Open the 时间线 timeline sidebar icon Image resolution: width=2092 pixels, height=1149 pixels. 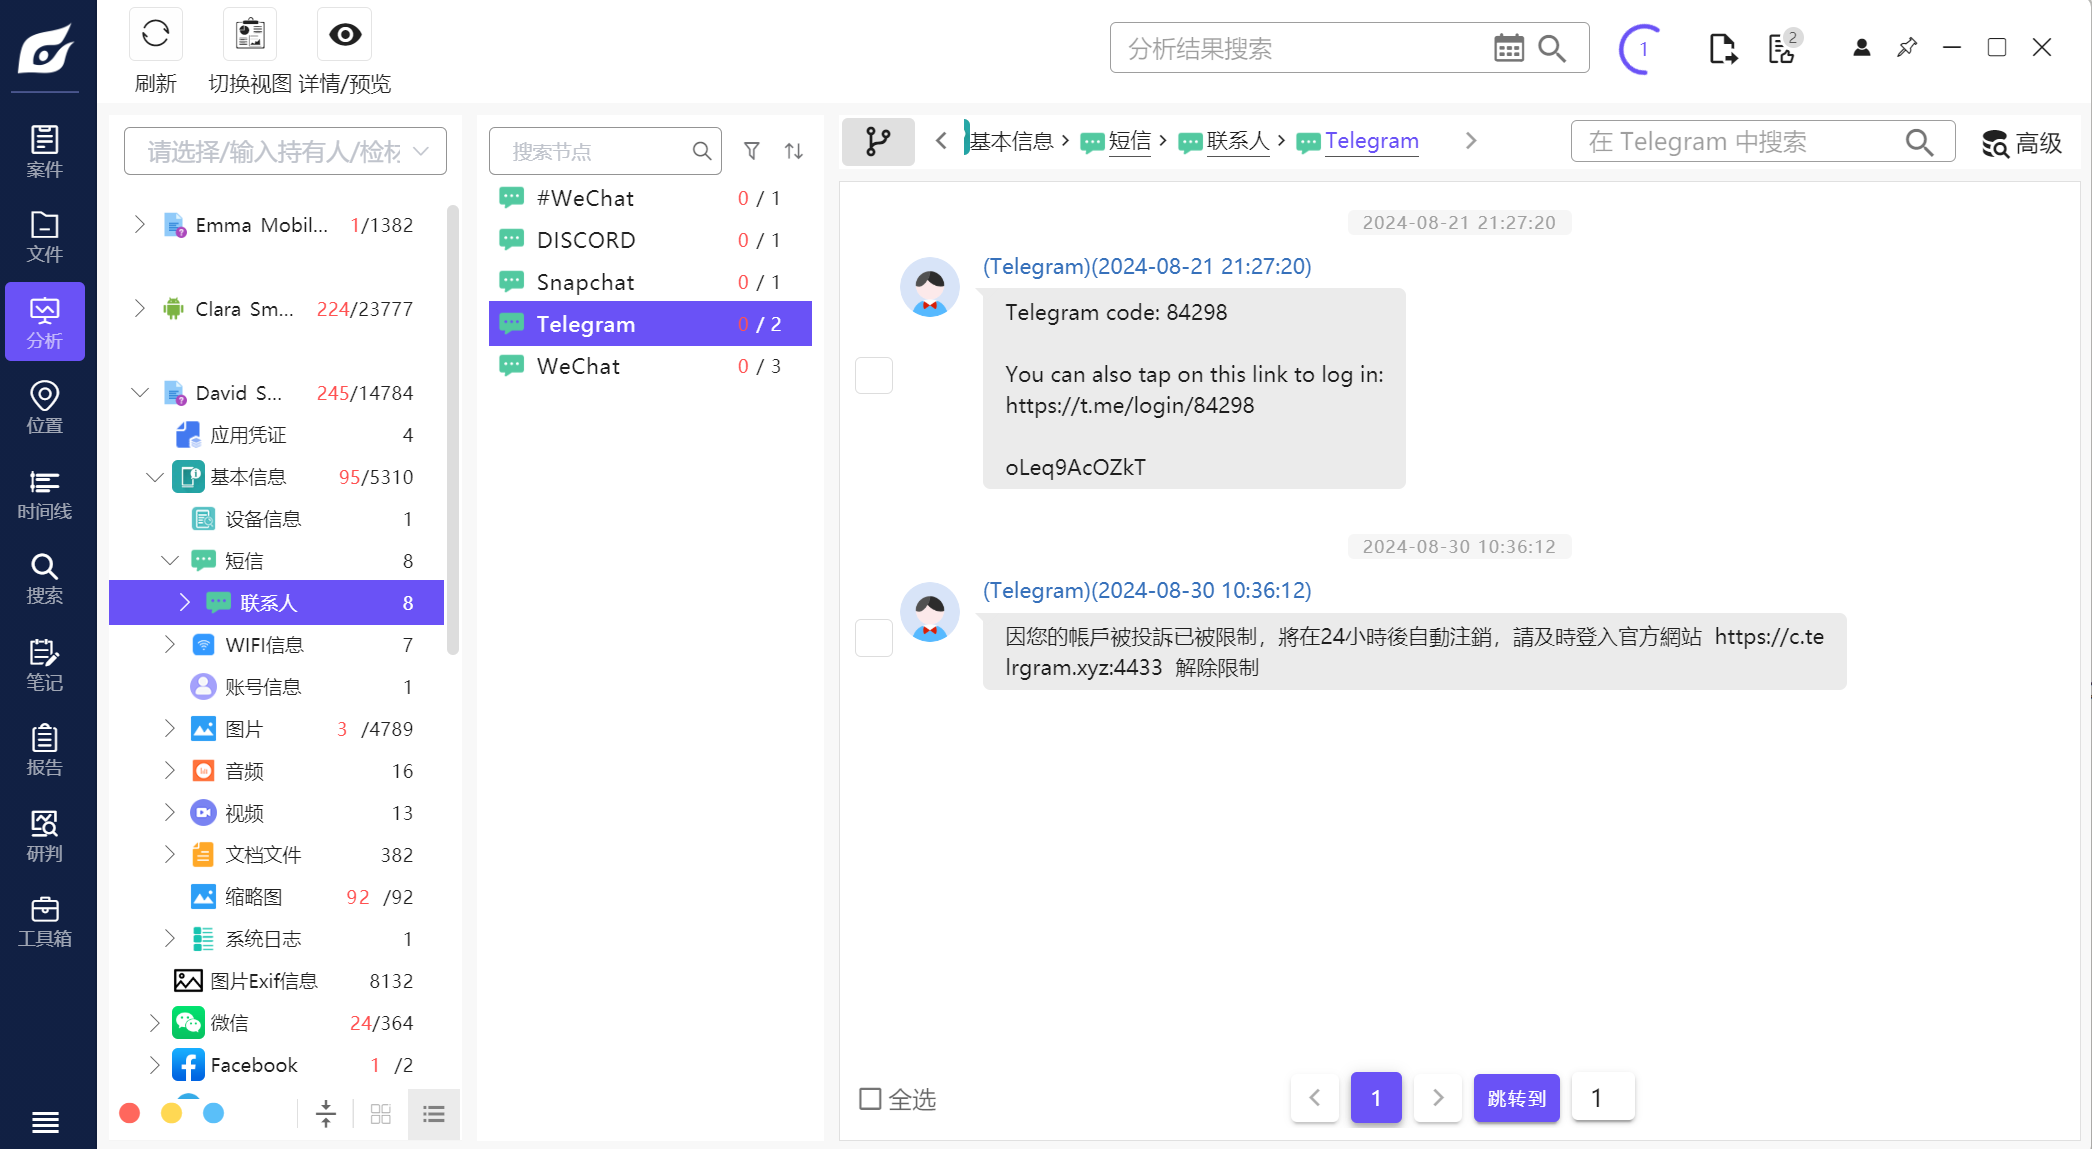(44, 494)
